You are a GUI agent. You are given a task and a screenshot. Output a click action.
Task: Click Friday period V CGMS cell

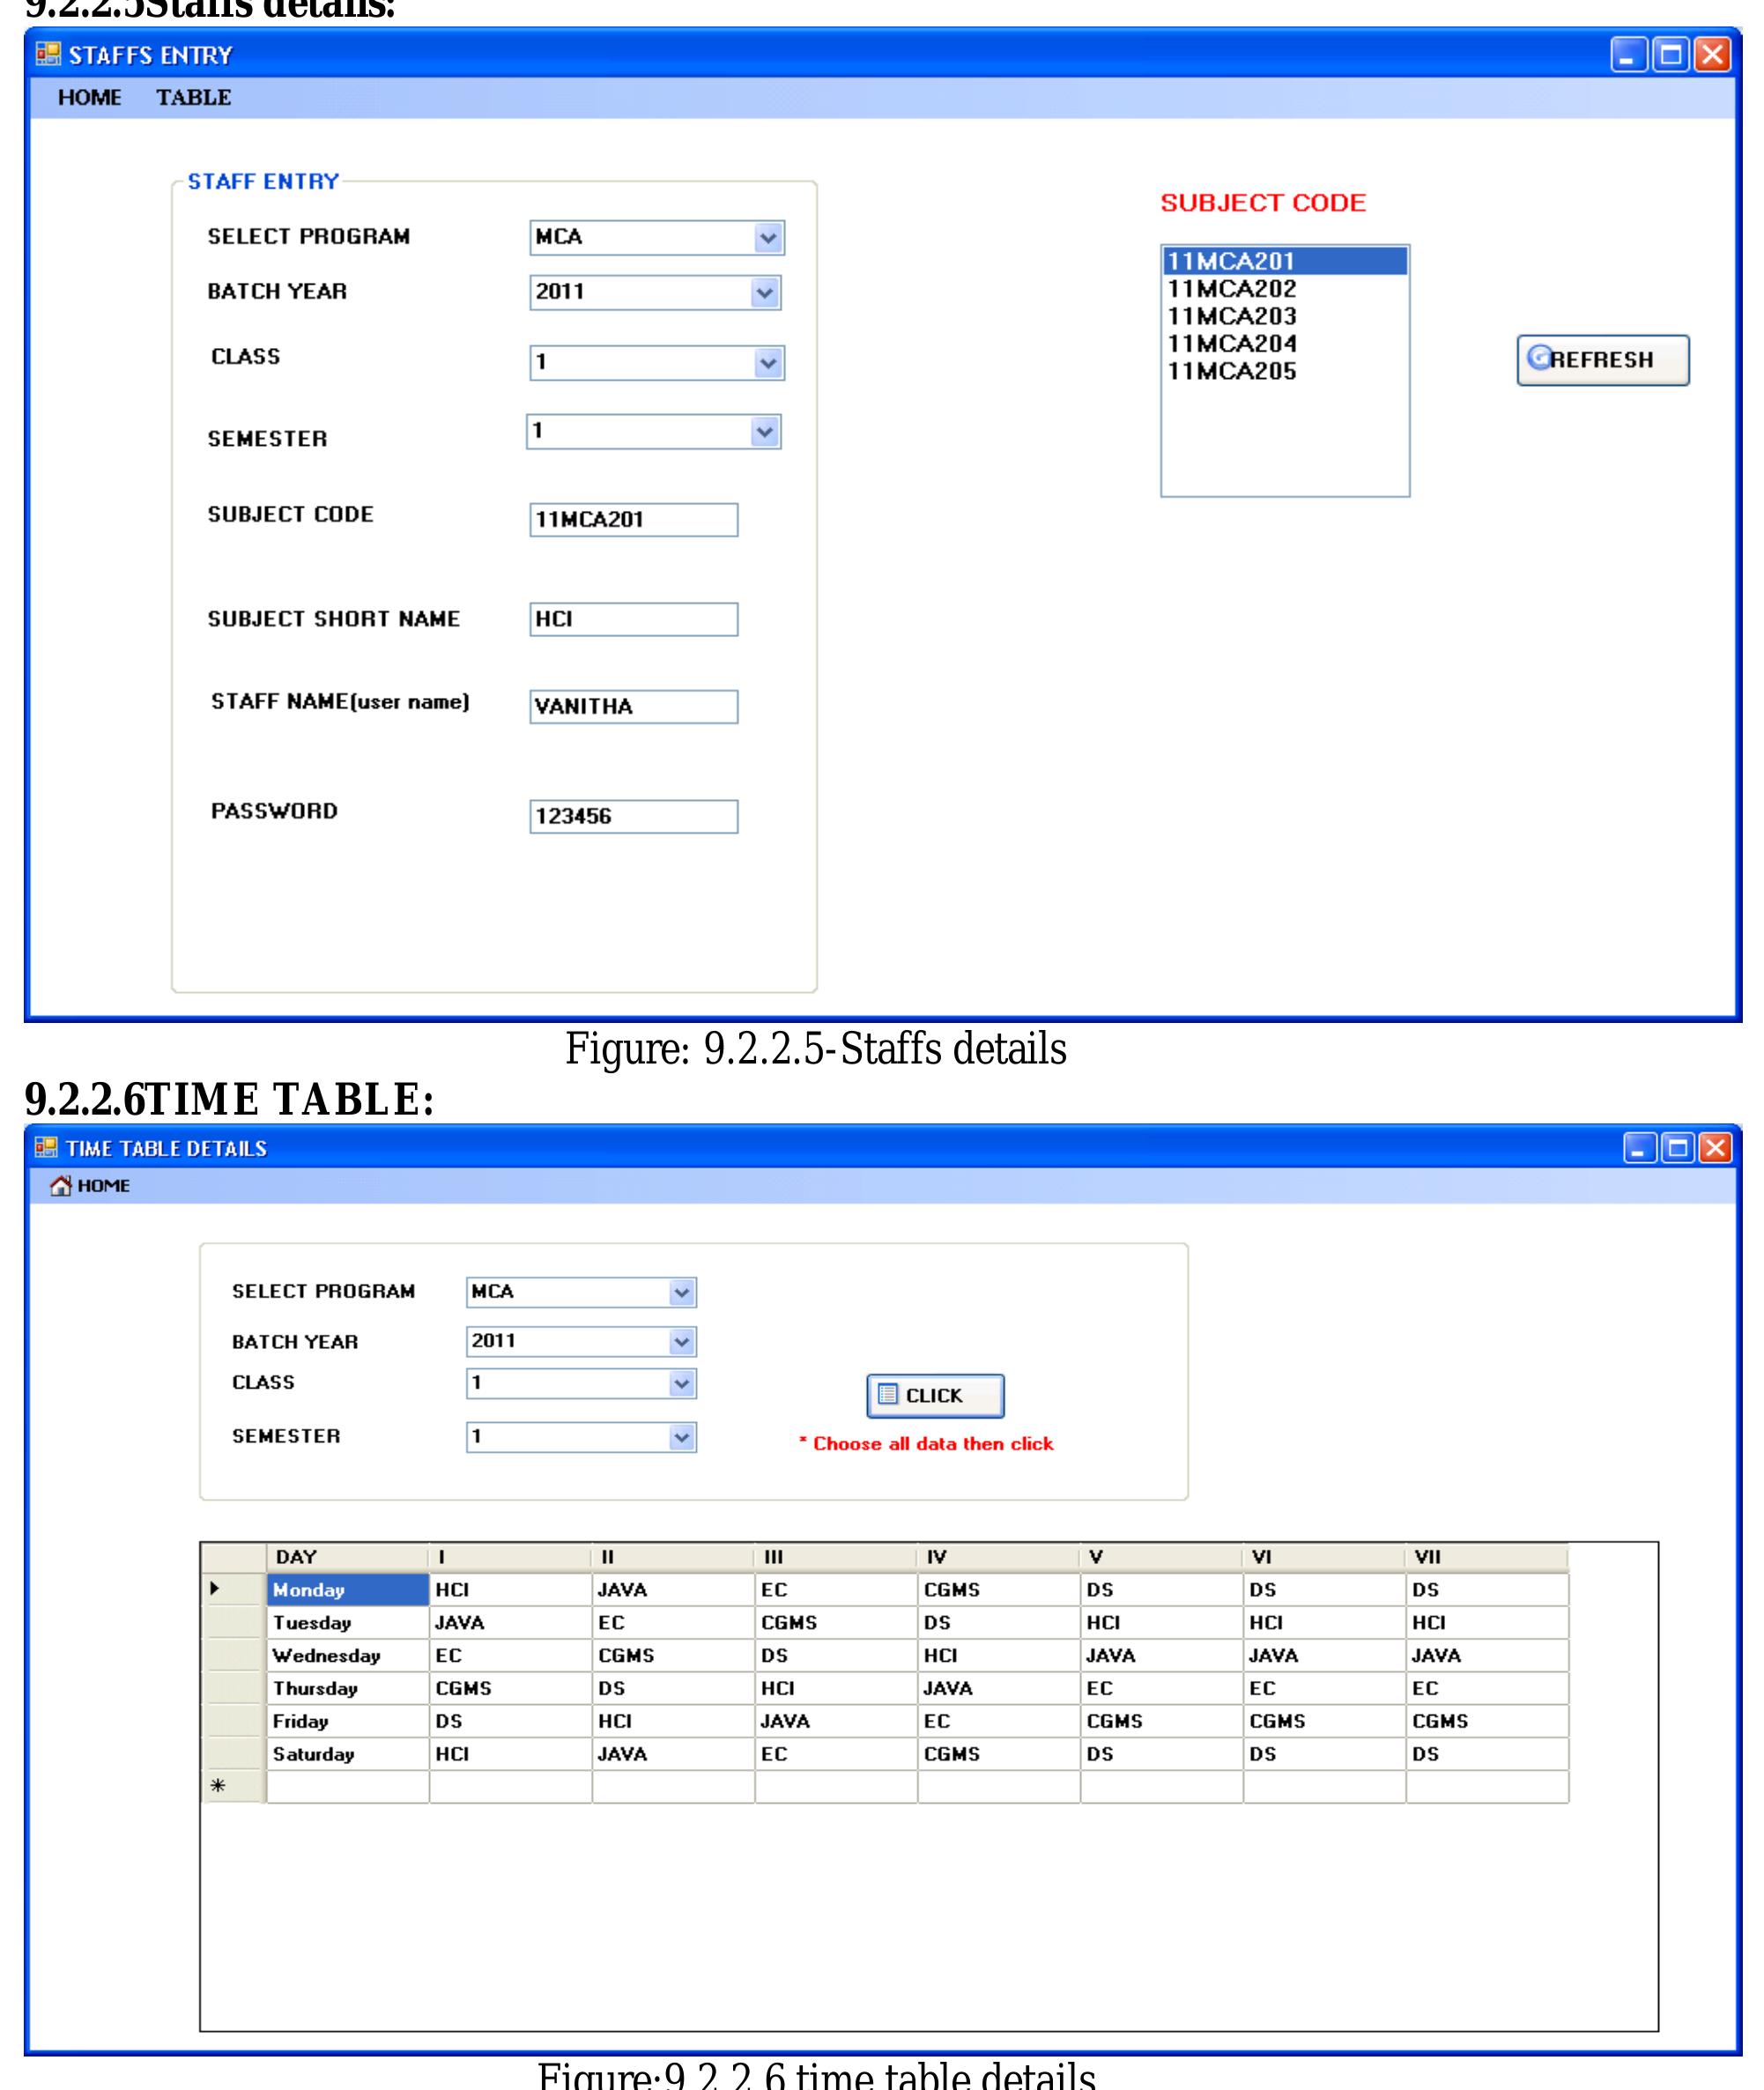[x=1162, y=1721]
